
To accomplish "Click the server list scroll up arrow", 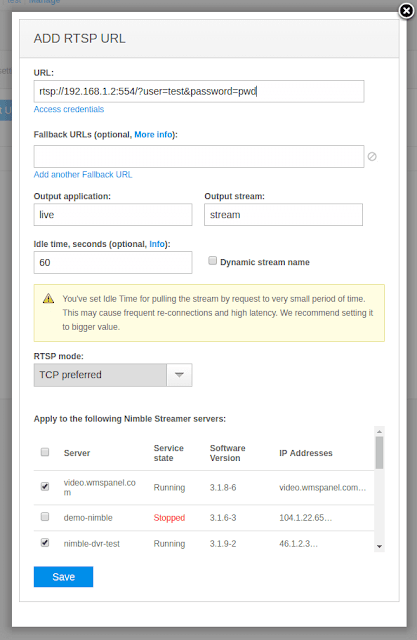I will [379, 431].
